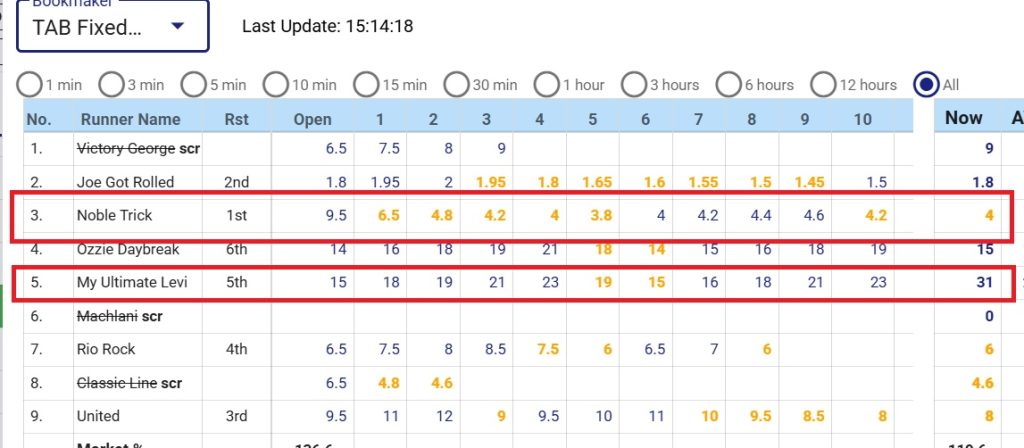
Task: Select the 10 min radio button
Action: [x=276, y=85]
